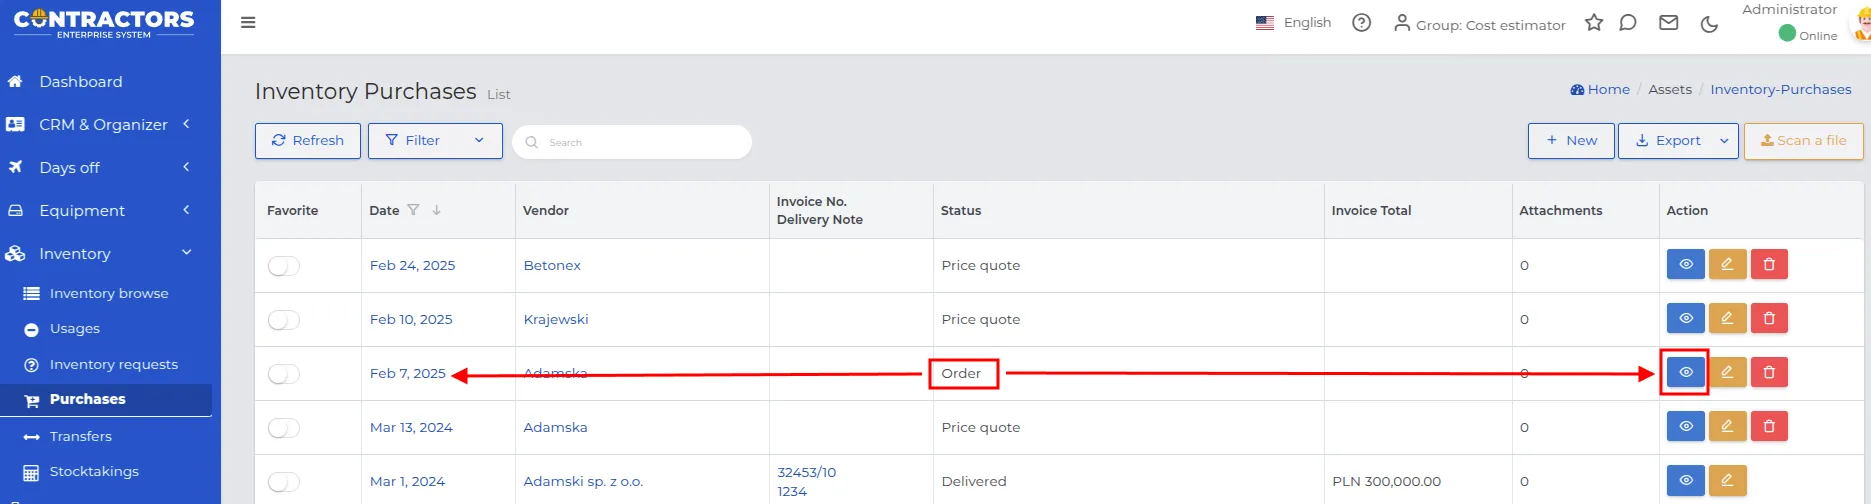Toggle favorite for the Krajewski row
Screen dimensions: 1871x504
pos(284,320)
